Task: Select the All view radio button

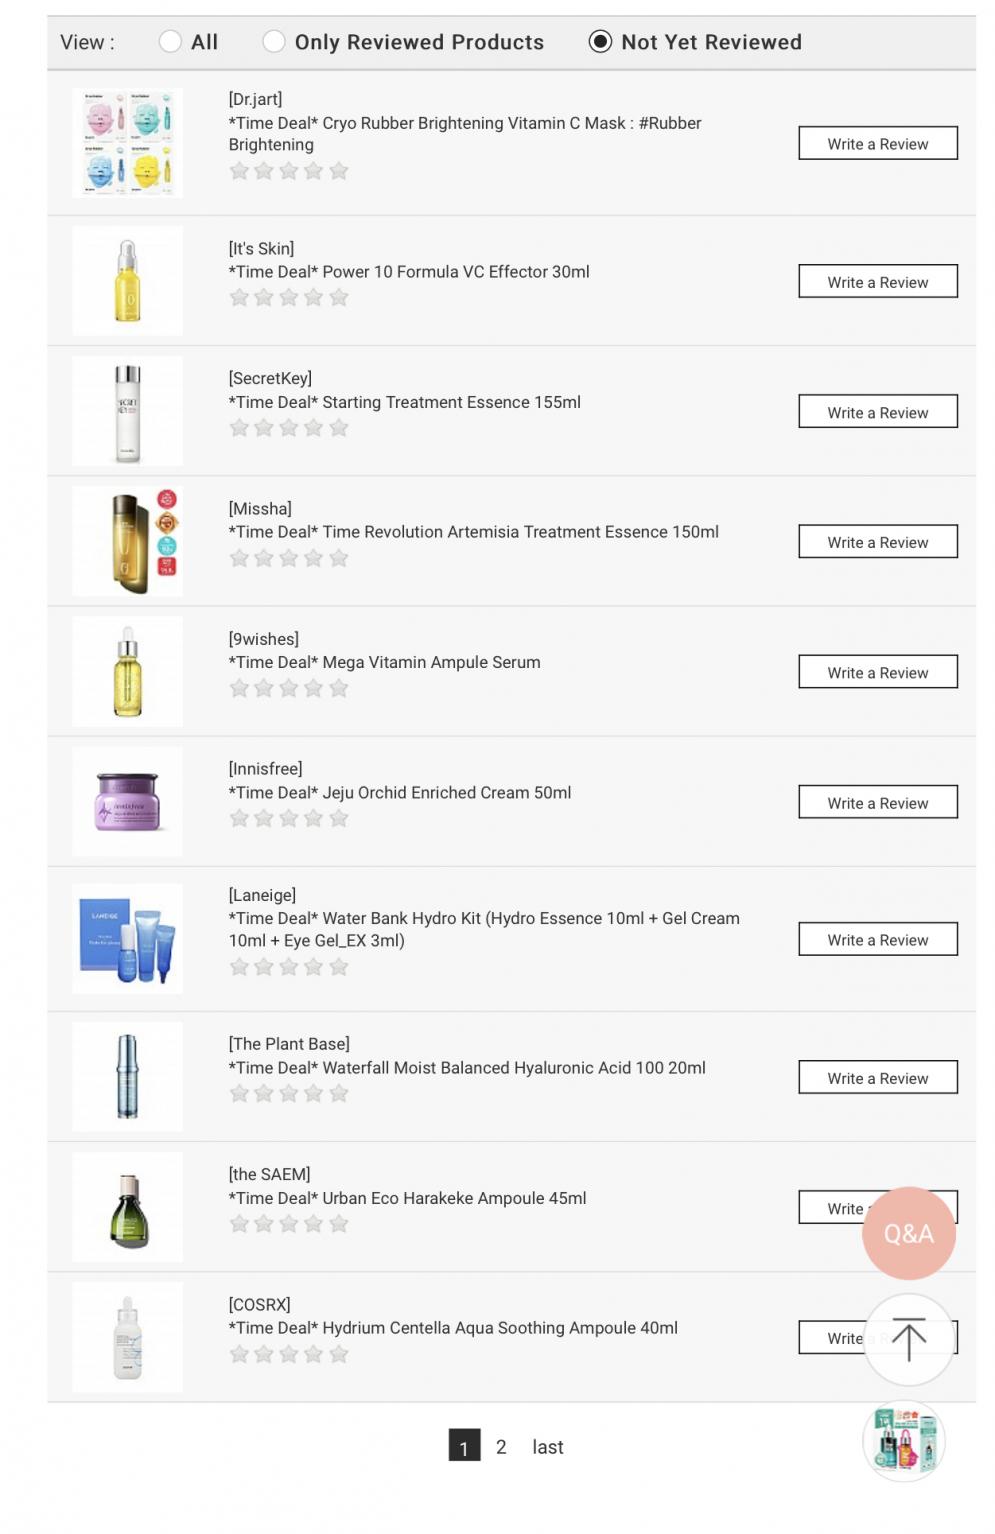Action: (x=171, y=41)
